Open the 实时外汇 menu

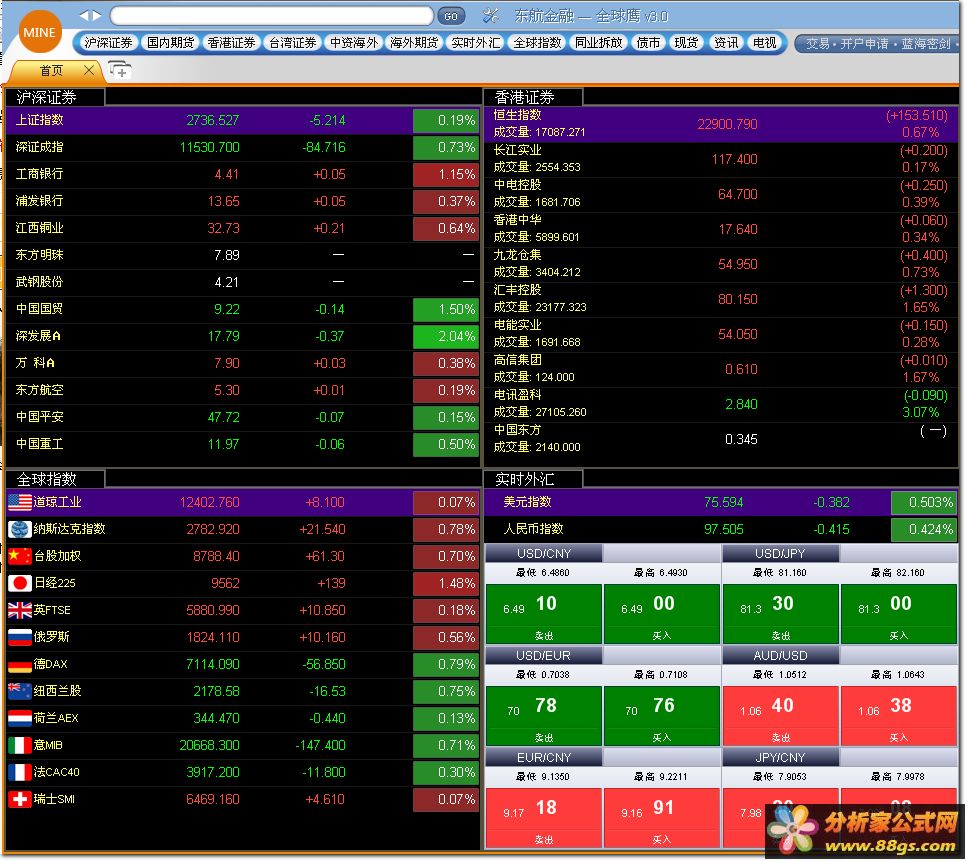click(x=475, y=43)
